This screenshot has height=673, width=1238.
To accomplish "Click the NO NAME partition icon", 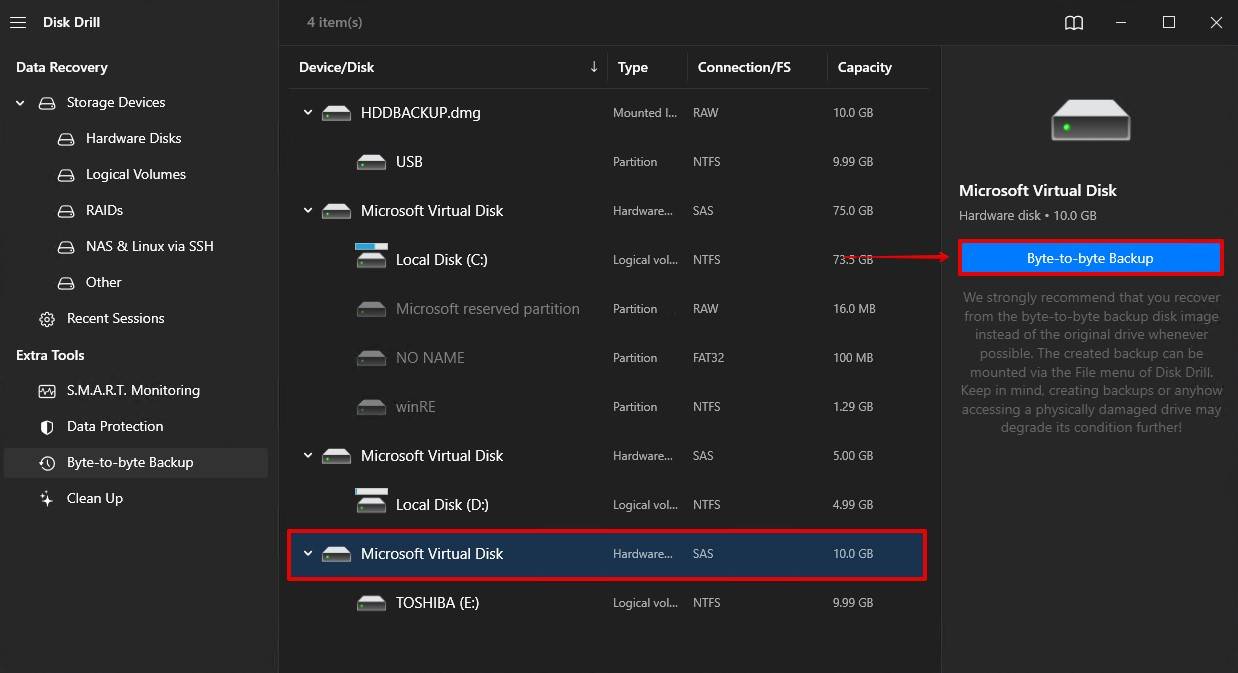I will coord(372,358).
